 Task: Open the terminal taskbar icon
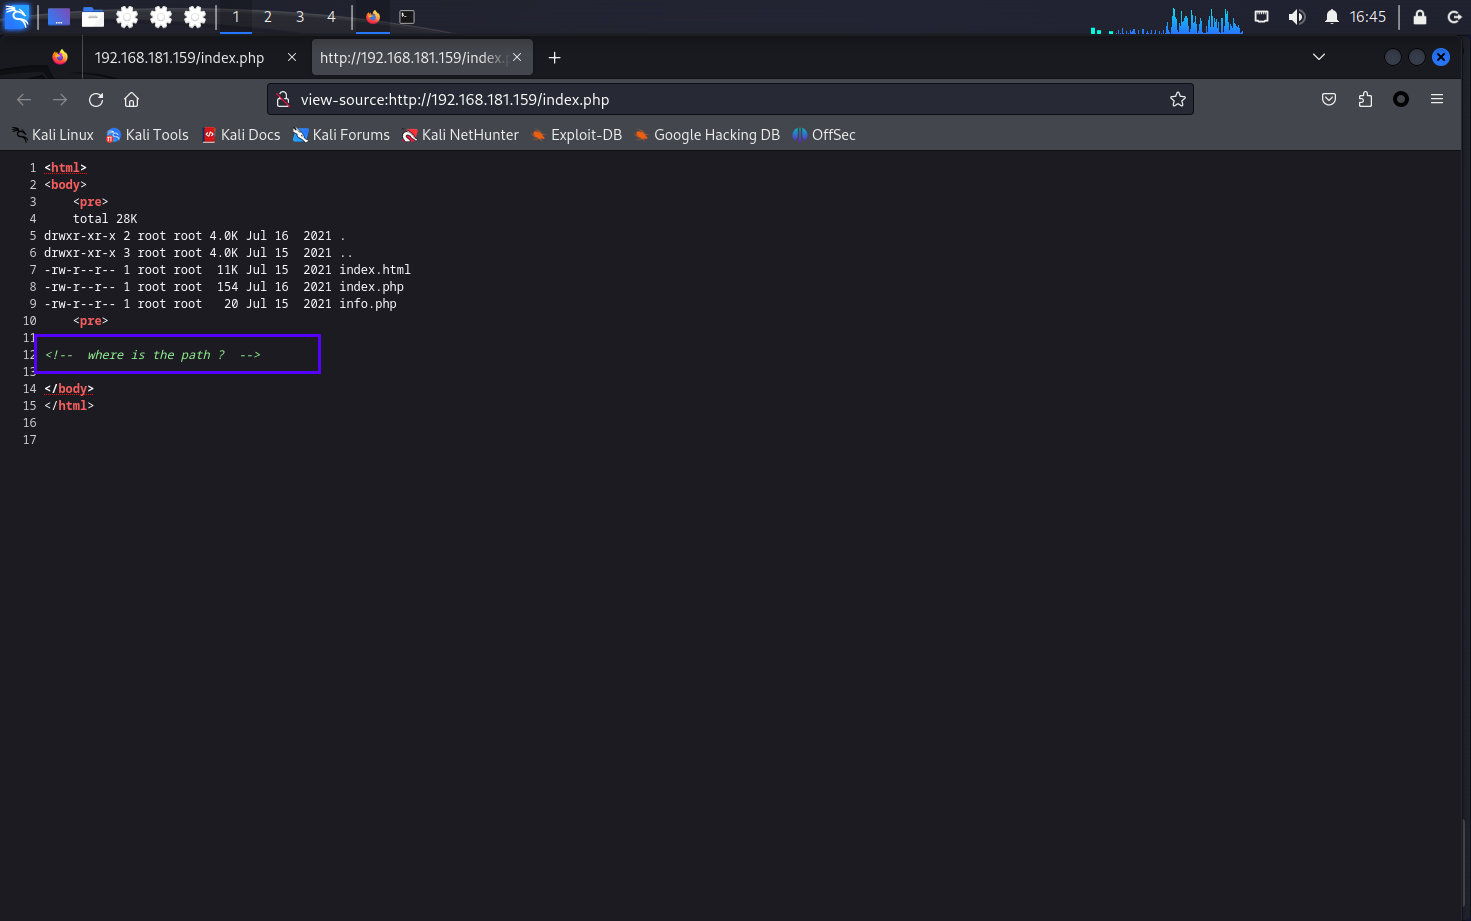click(407, 17)
